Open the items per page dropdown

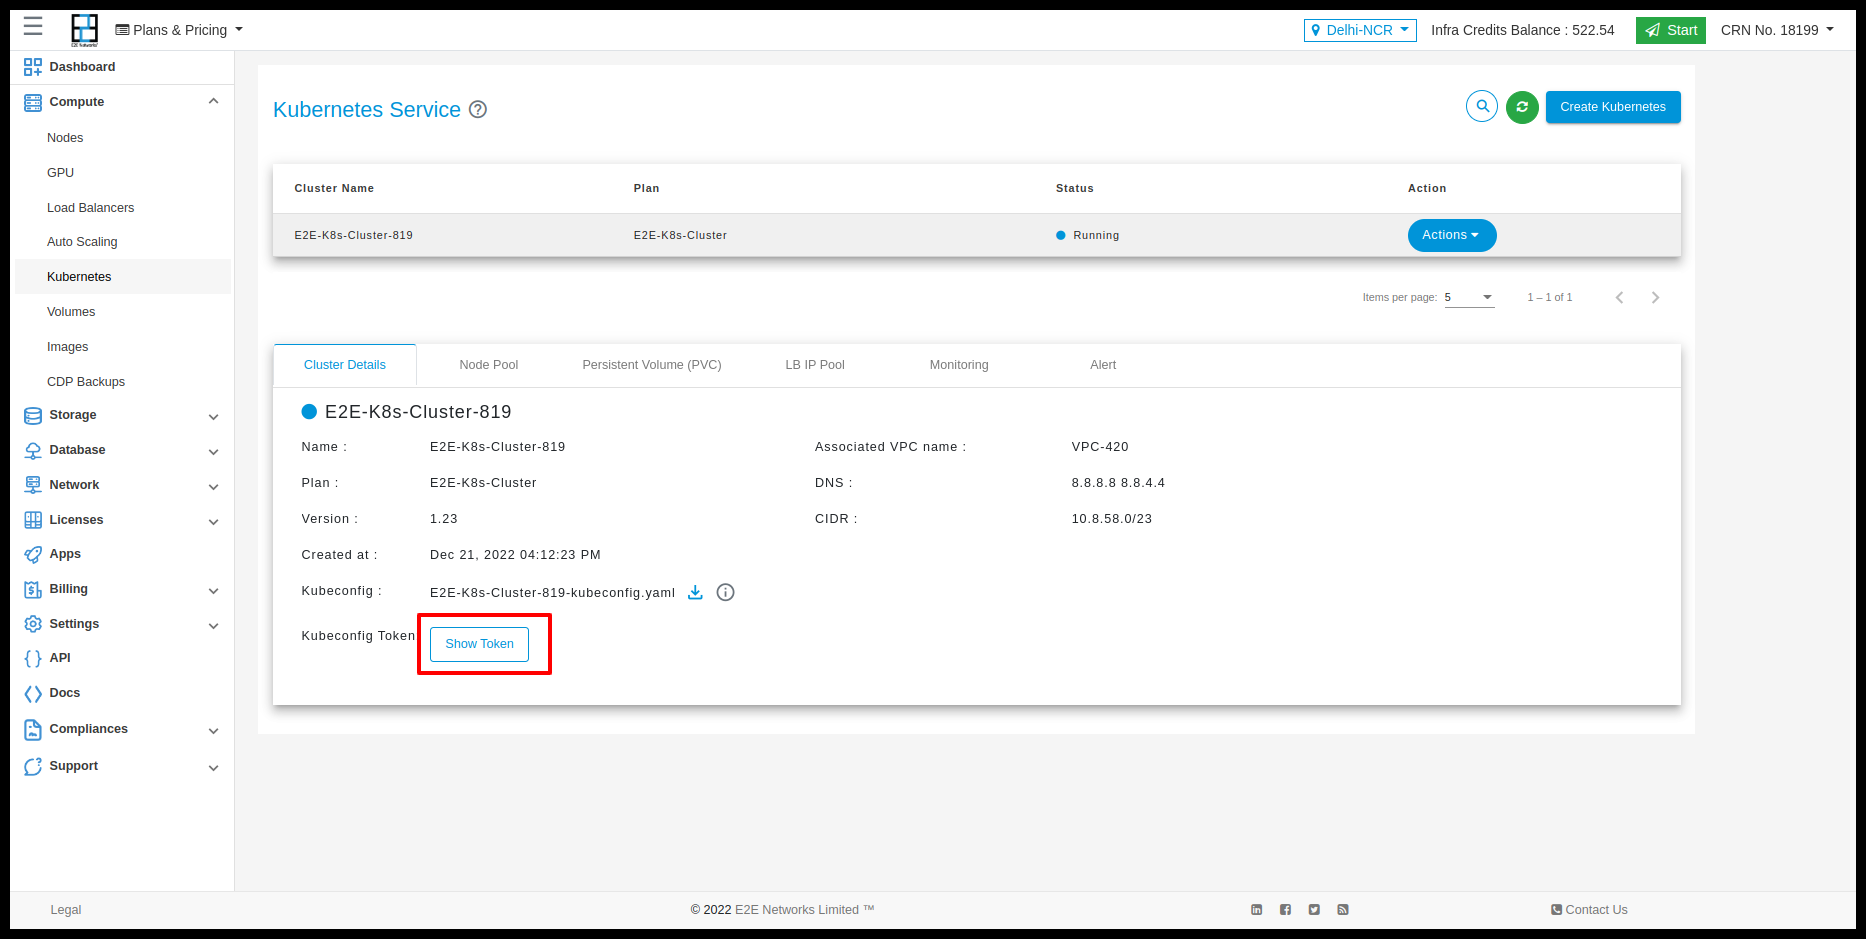[x=1469, y=297]
